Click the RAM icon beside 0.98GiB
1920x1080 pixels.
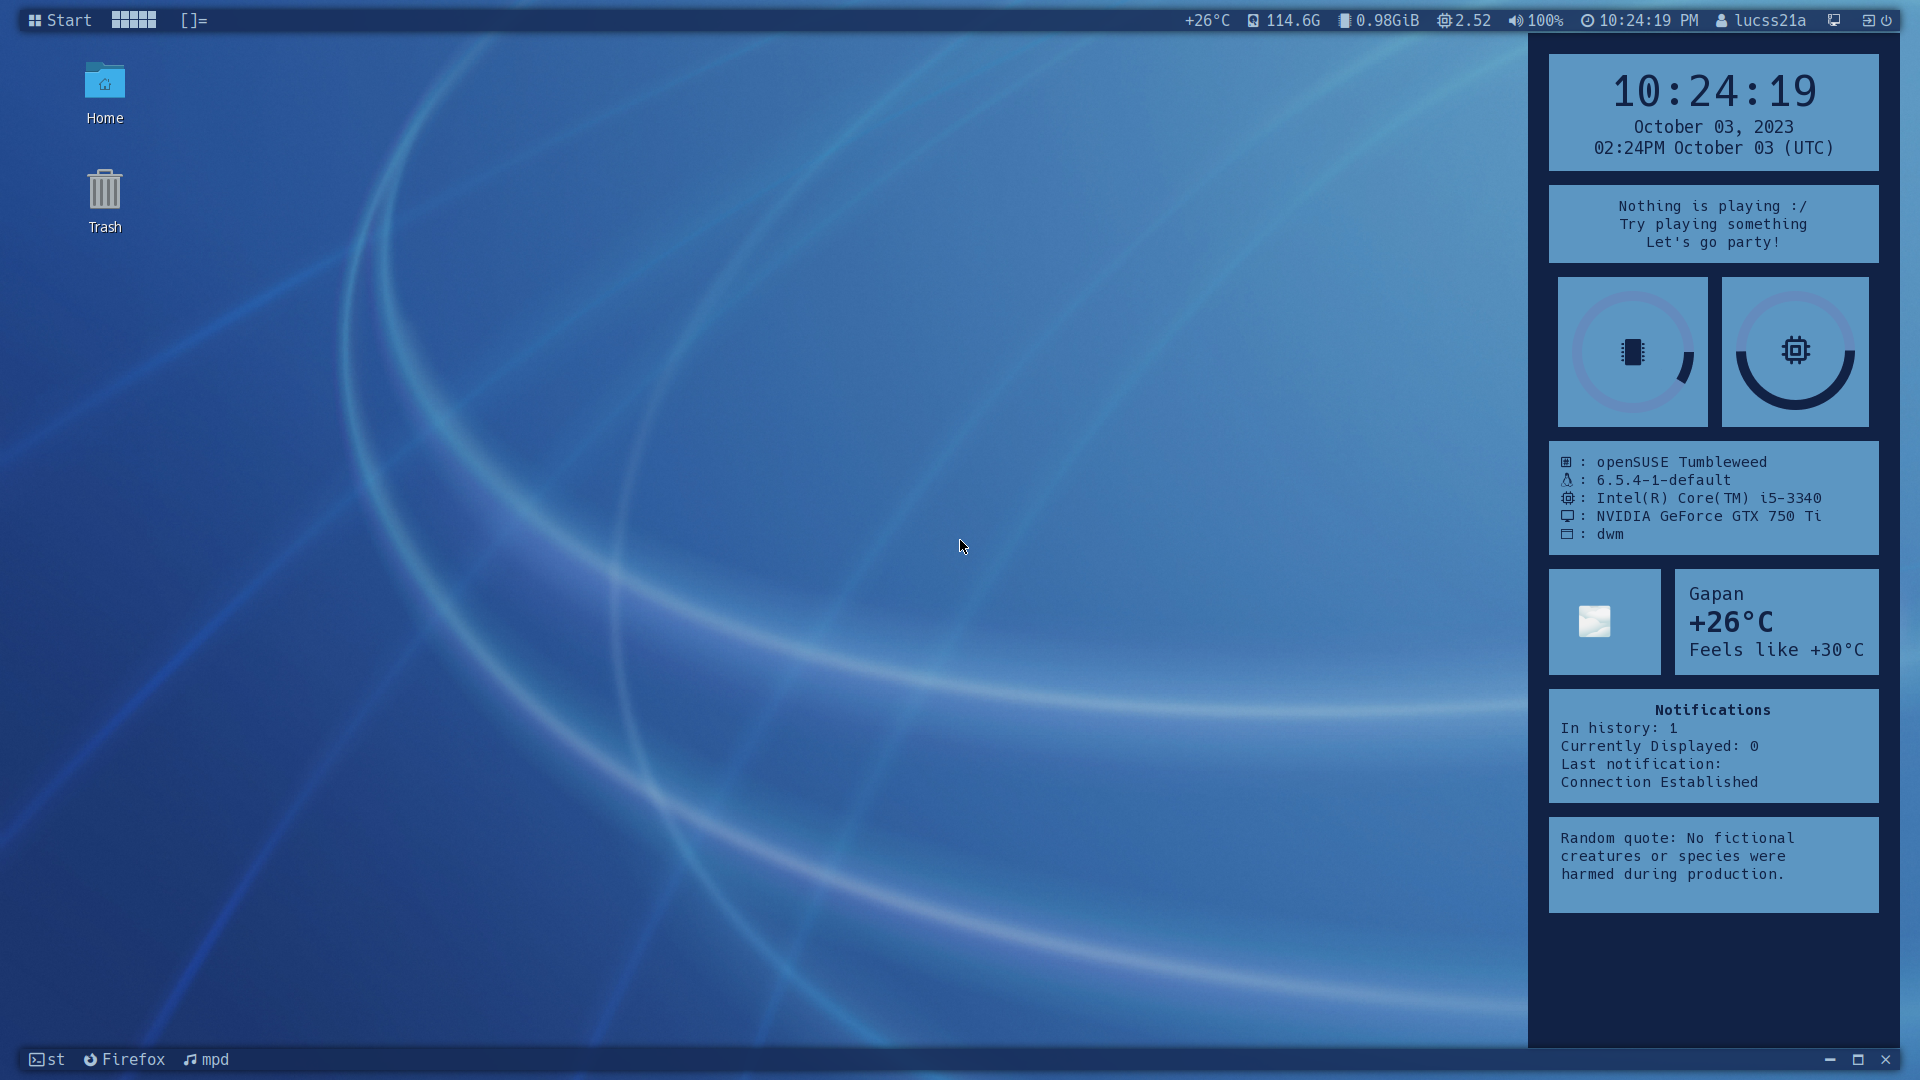(x=1345, y=20)
